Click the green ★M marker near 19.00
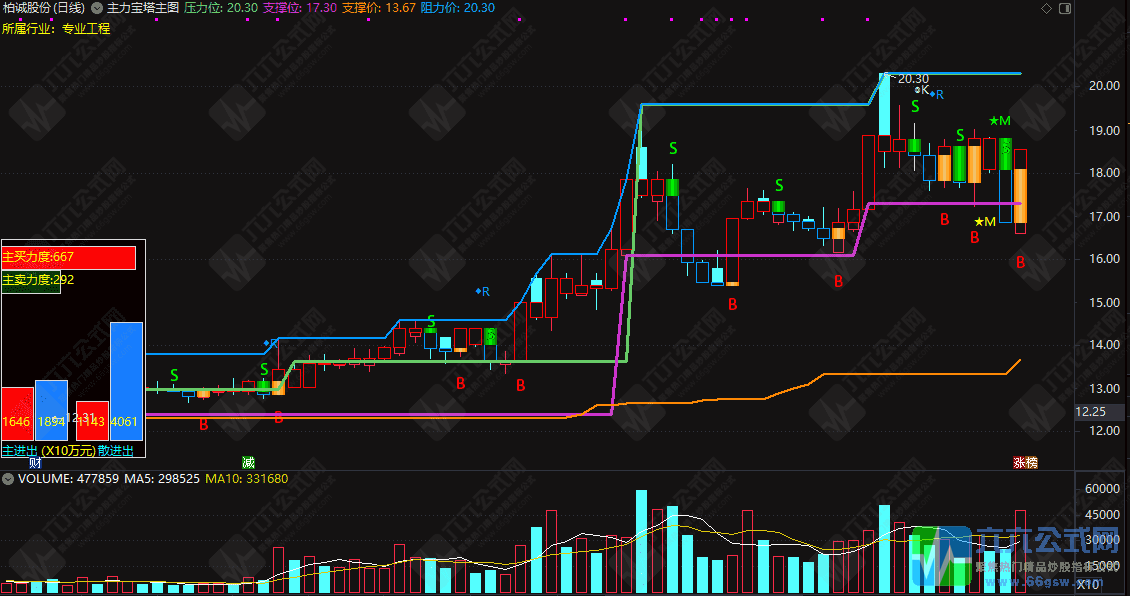This screenshot has height=596, width=1130. (x=999, y=121)
